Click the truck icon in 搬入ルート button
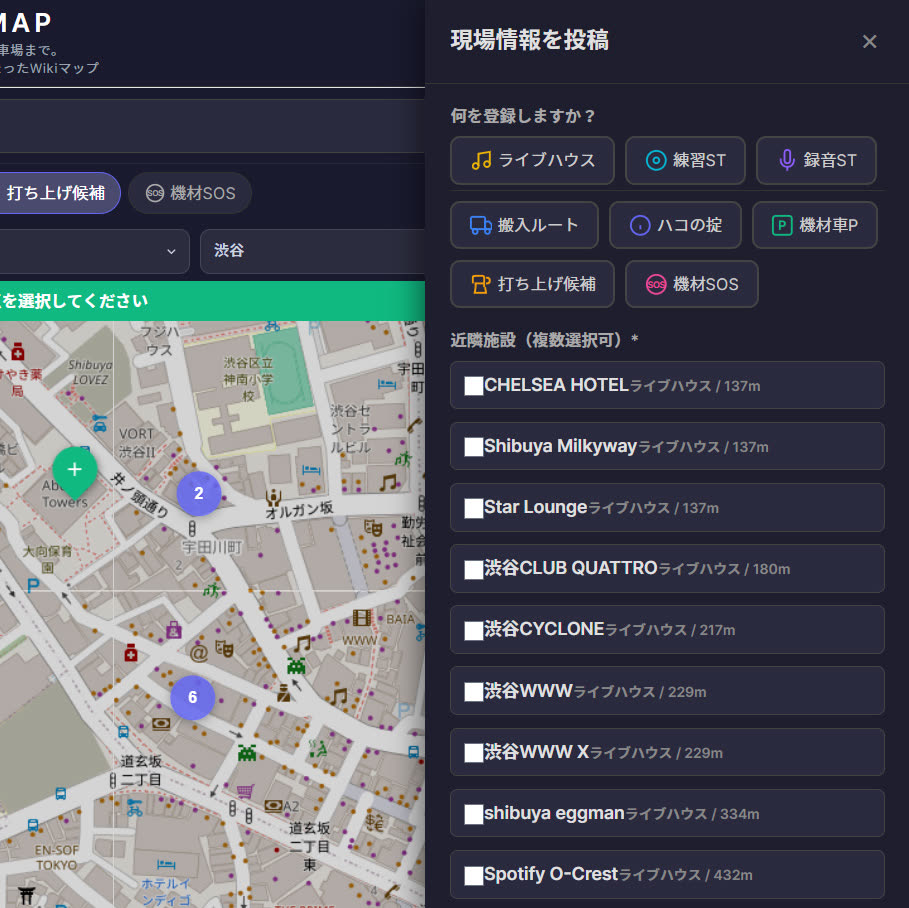Viewport: 909px width, 908px height. coord(481,225)
